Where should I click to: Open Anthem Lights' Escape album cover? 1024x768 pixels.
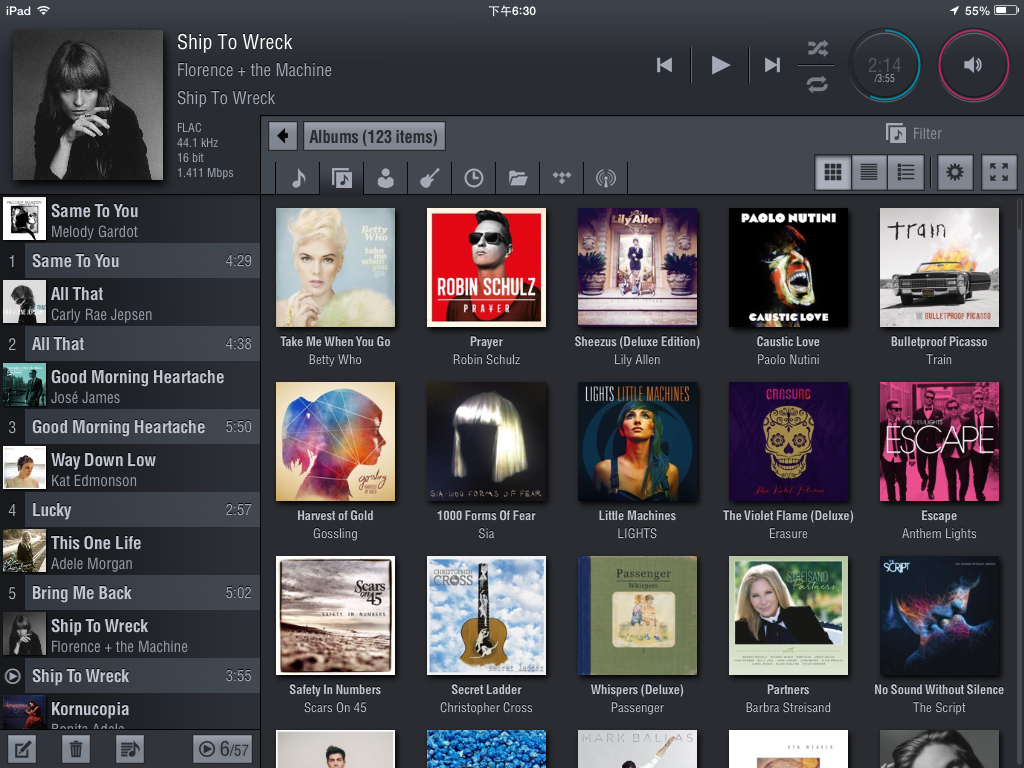coord(939,441)
